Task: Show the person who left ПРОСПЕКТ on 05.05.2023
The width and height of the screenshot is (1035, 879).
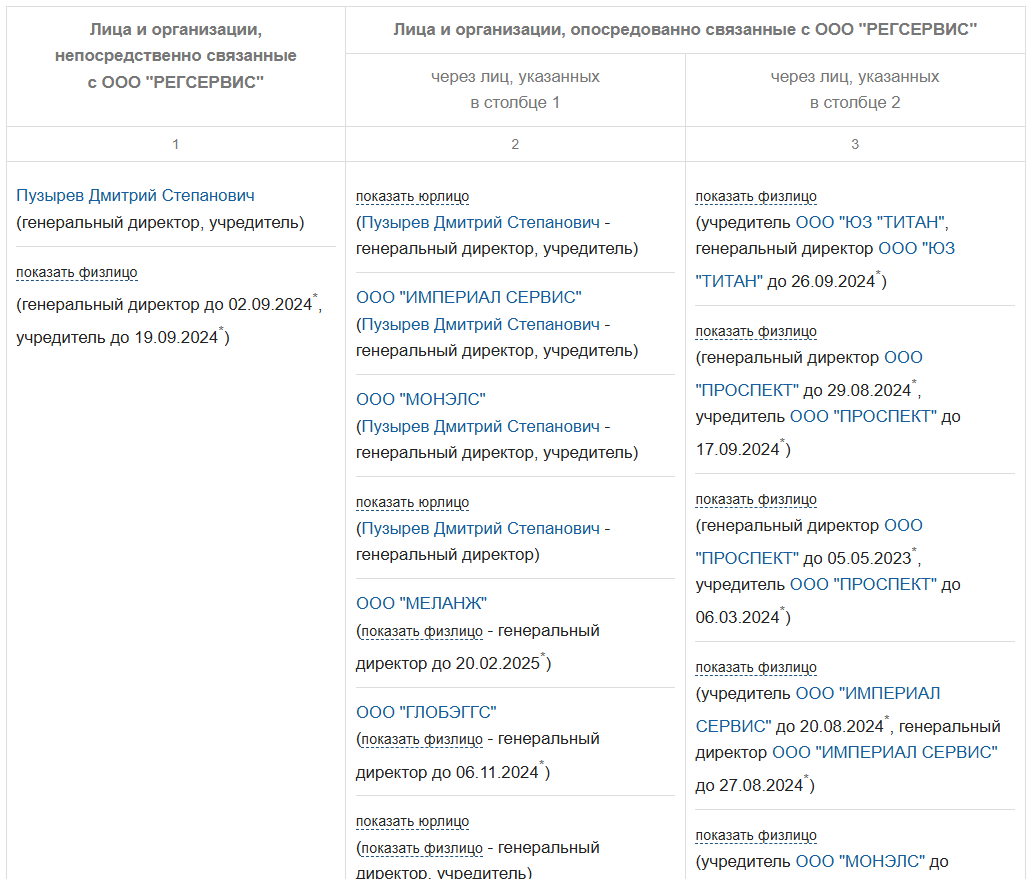Action: [756, 499]
